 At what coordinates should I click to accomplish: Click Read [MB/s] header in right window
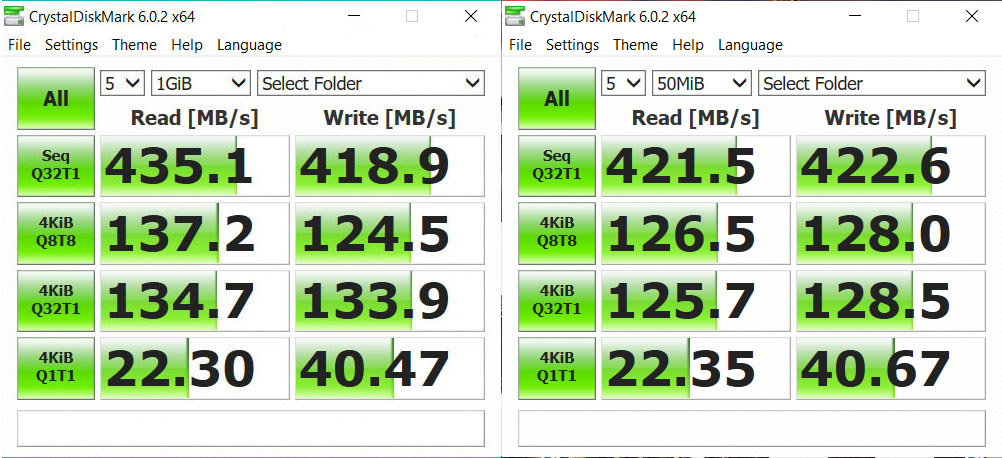[x=695, y=118]
